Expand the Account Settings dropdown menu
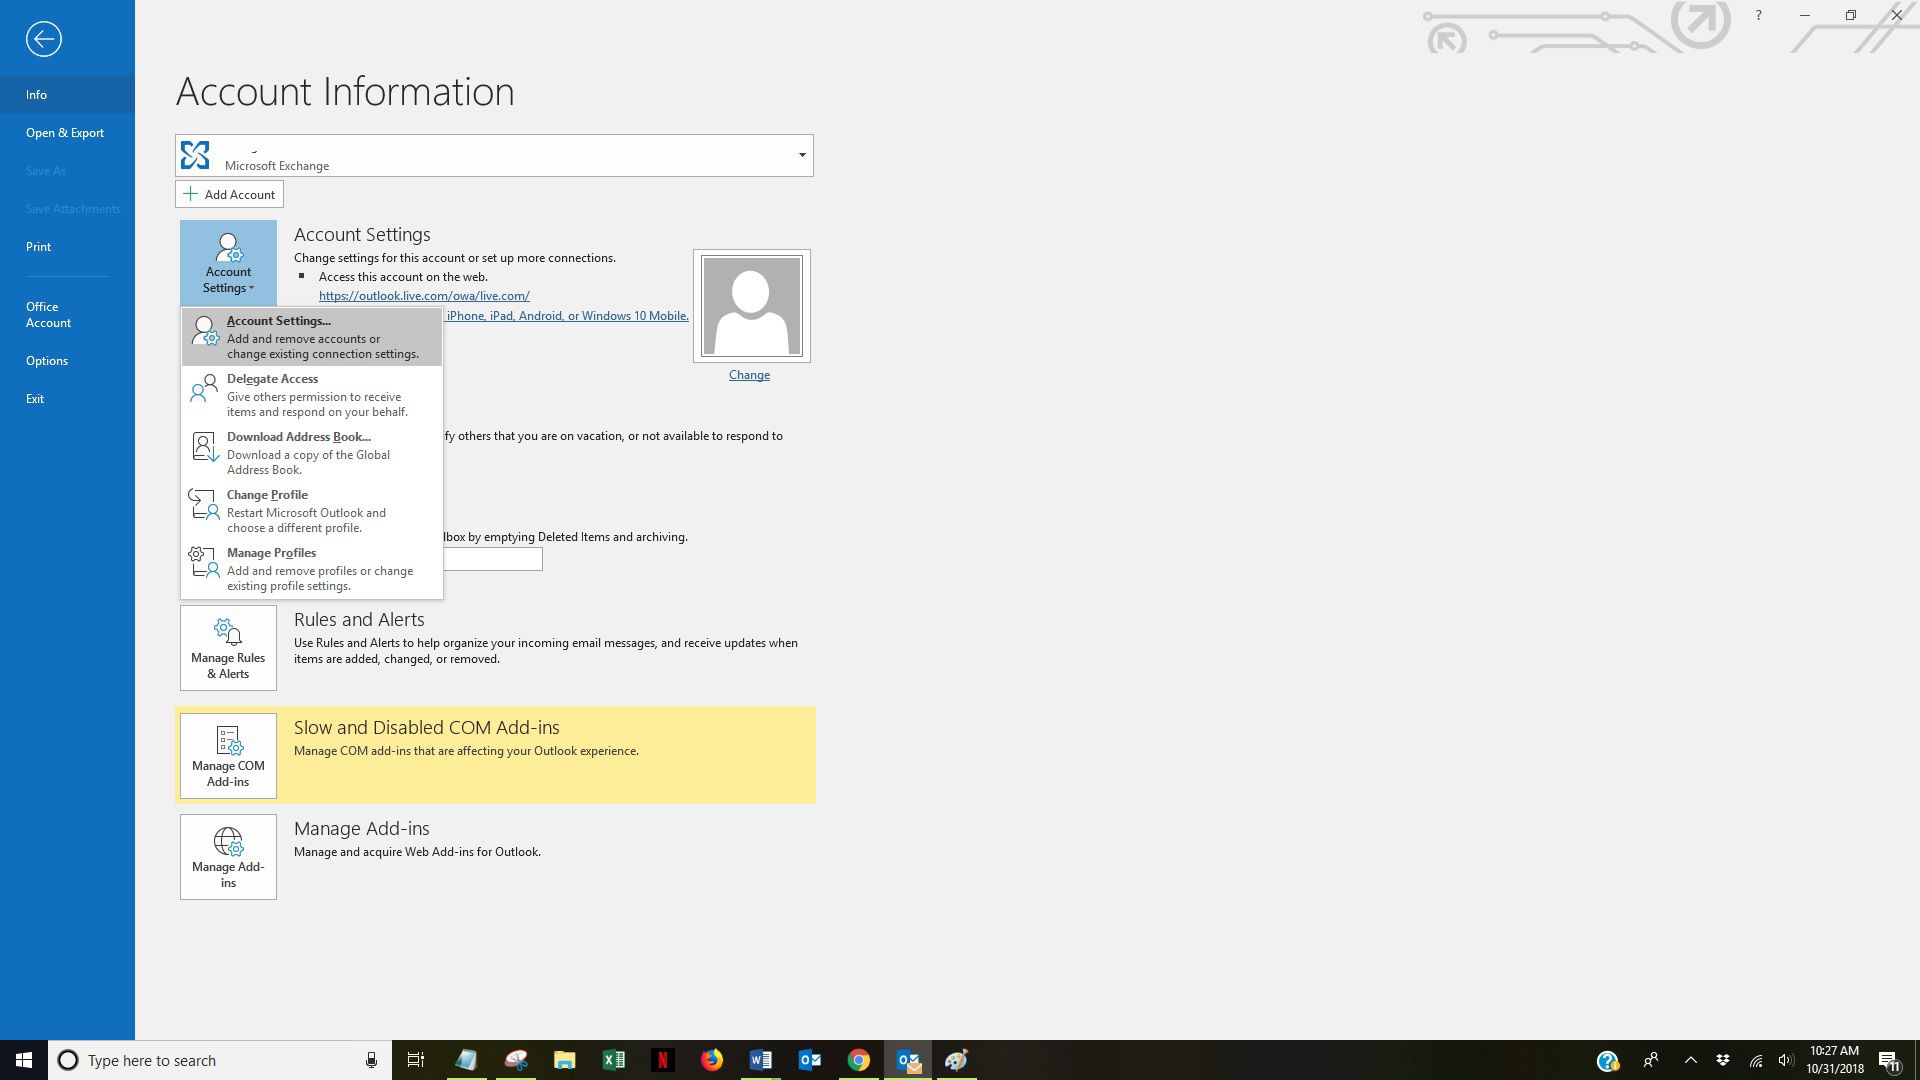 coord(228,262)
